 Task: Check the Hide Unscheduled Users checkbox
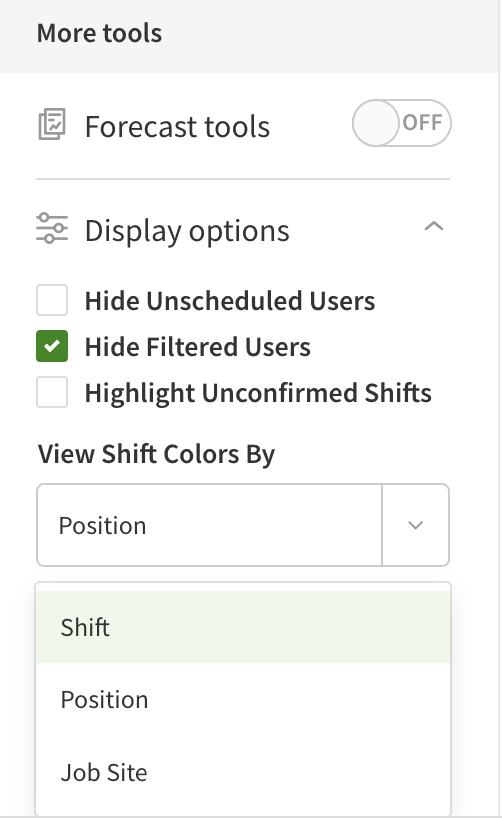(x=52, y=300)
